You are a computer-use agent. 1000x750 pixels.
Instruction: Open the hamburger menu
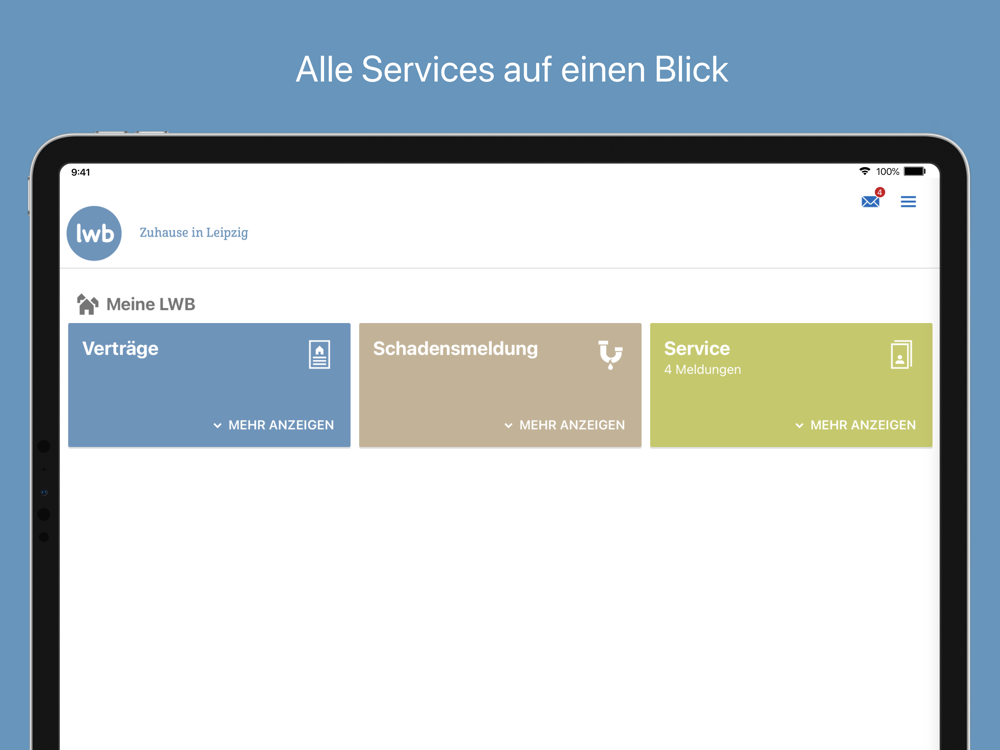(908, 202)
